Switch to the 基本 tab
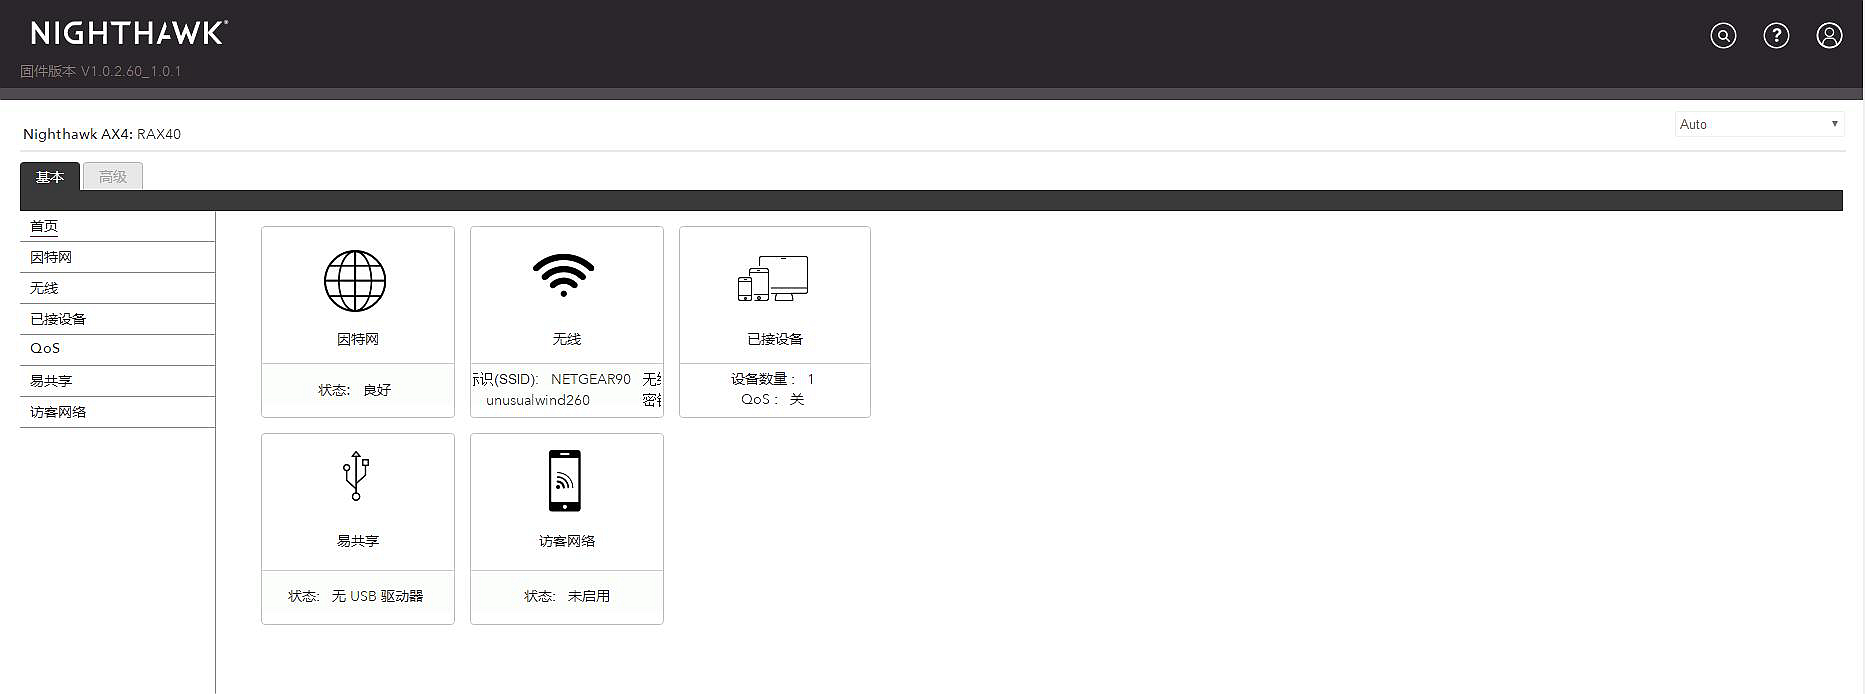 50,177
